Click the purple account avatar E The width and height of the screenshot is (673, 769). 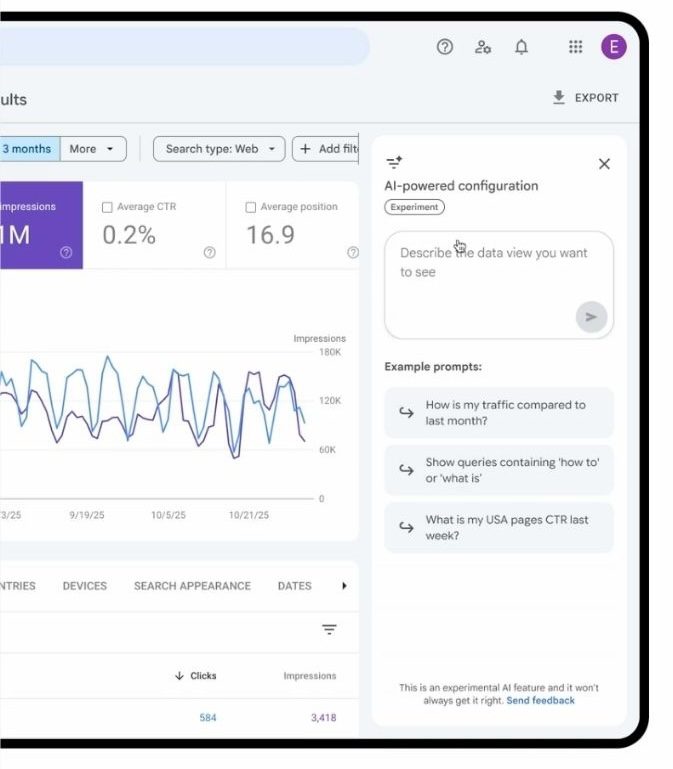(613, 47)
